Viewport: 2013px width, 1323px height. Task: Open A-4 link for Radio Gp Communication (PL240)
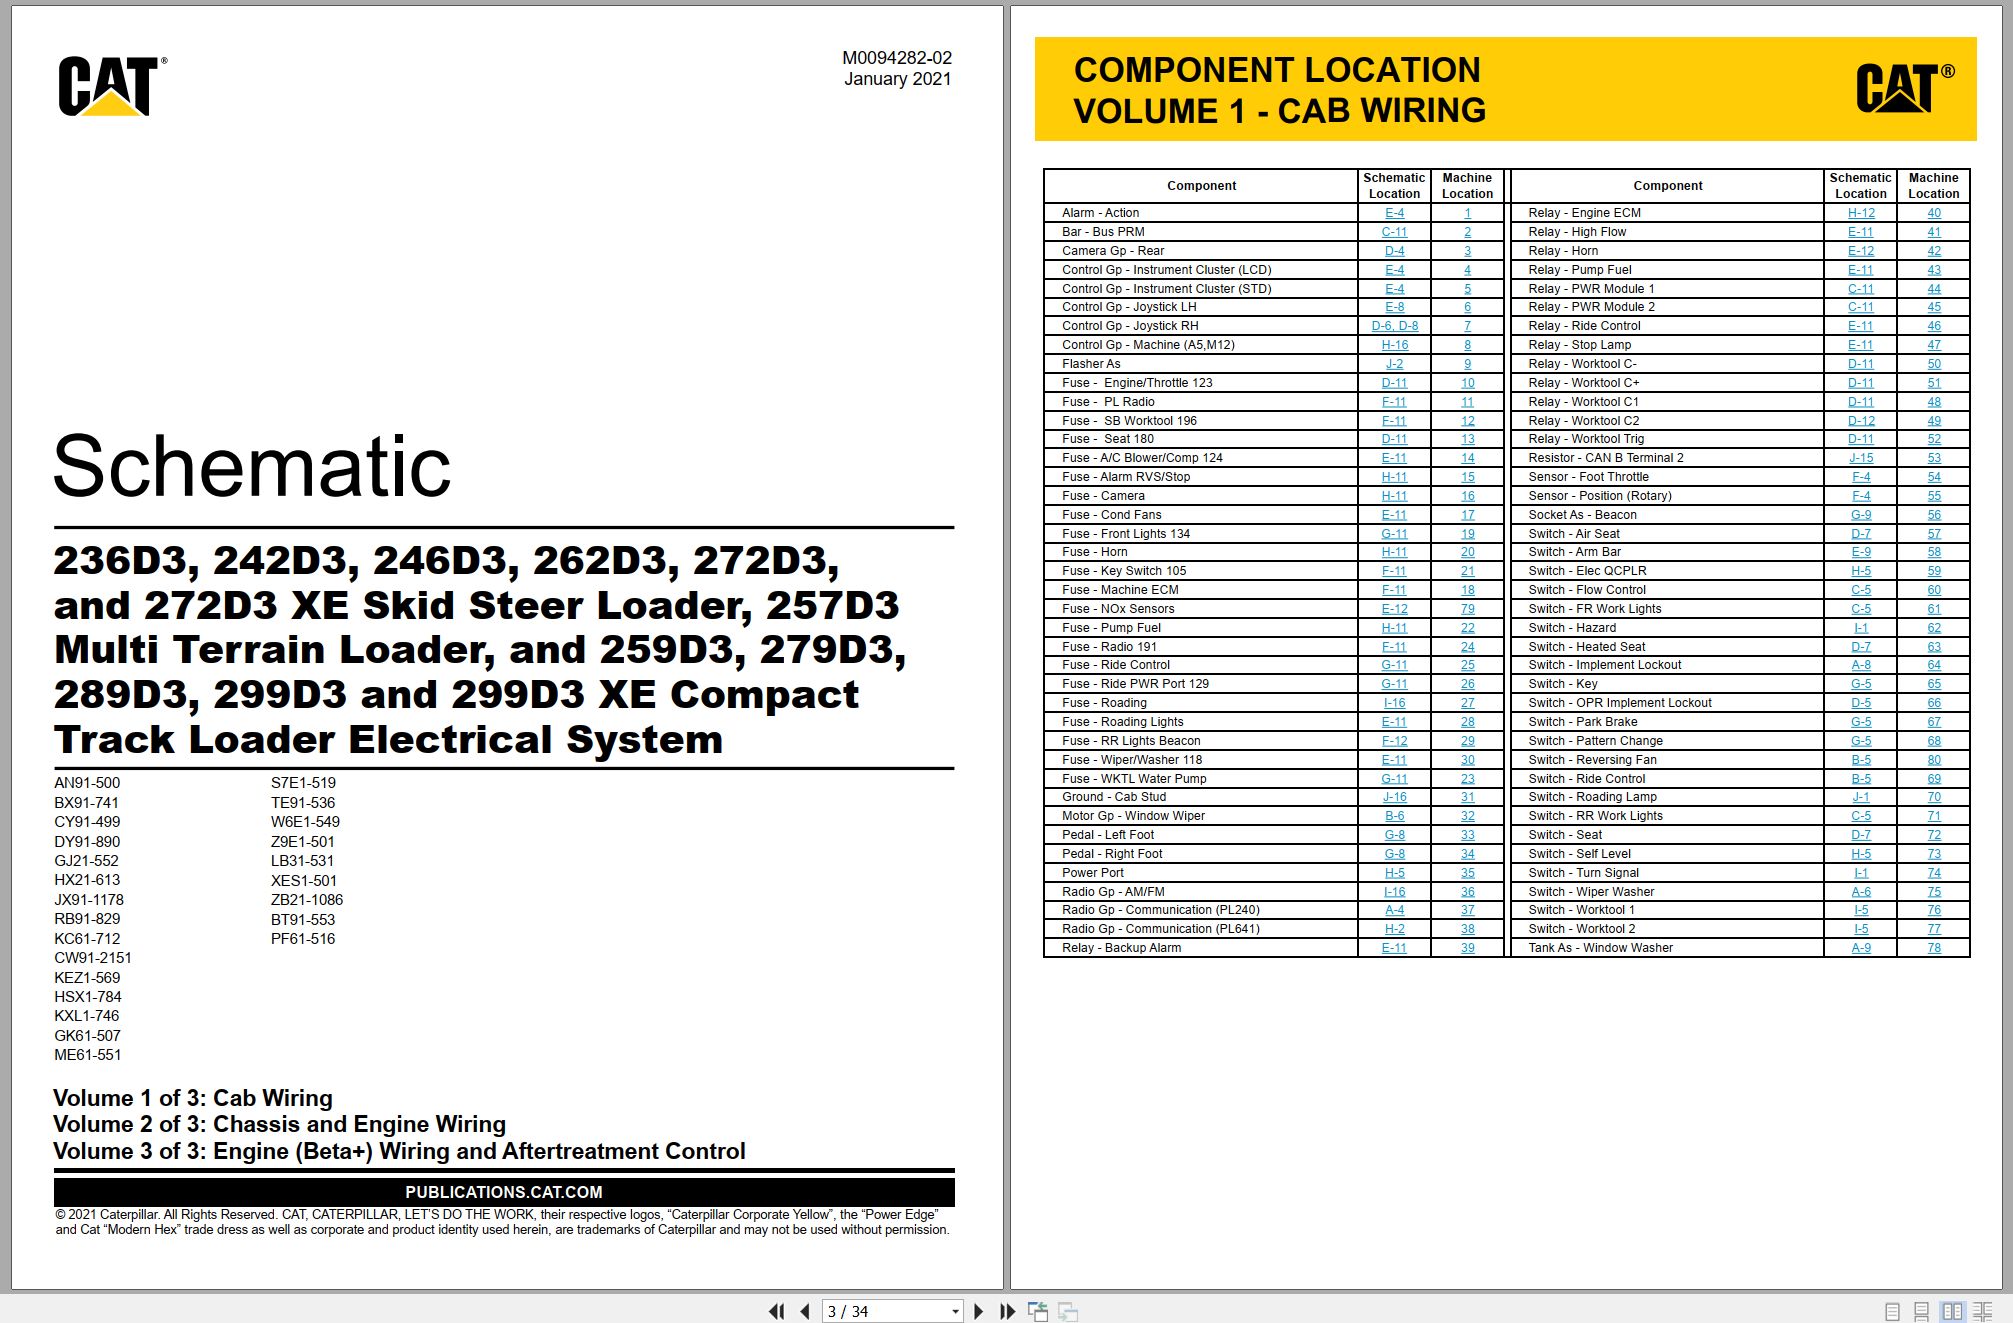(1394, 910)
